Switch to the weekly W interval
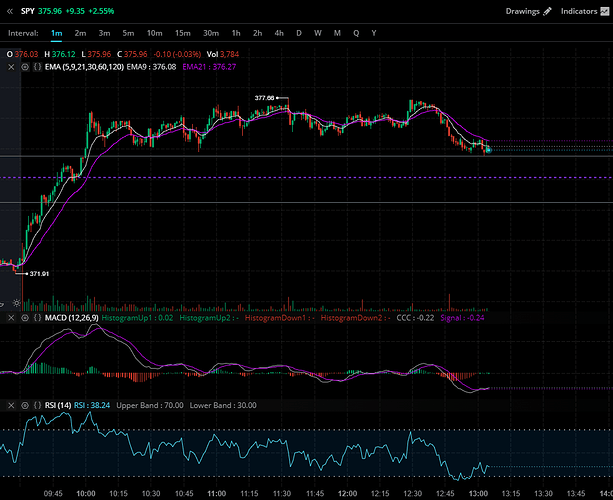 click(318, 33)
